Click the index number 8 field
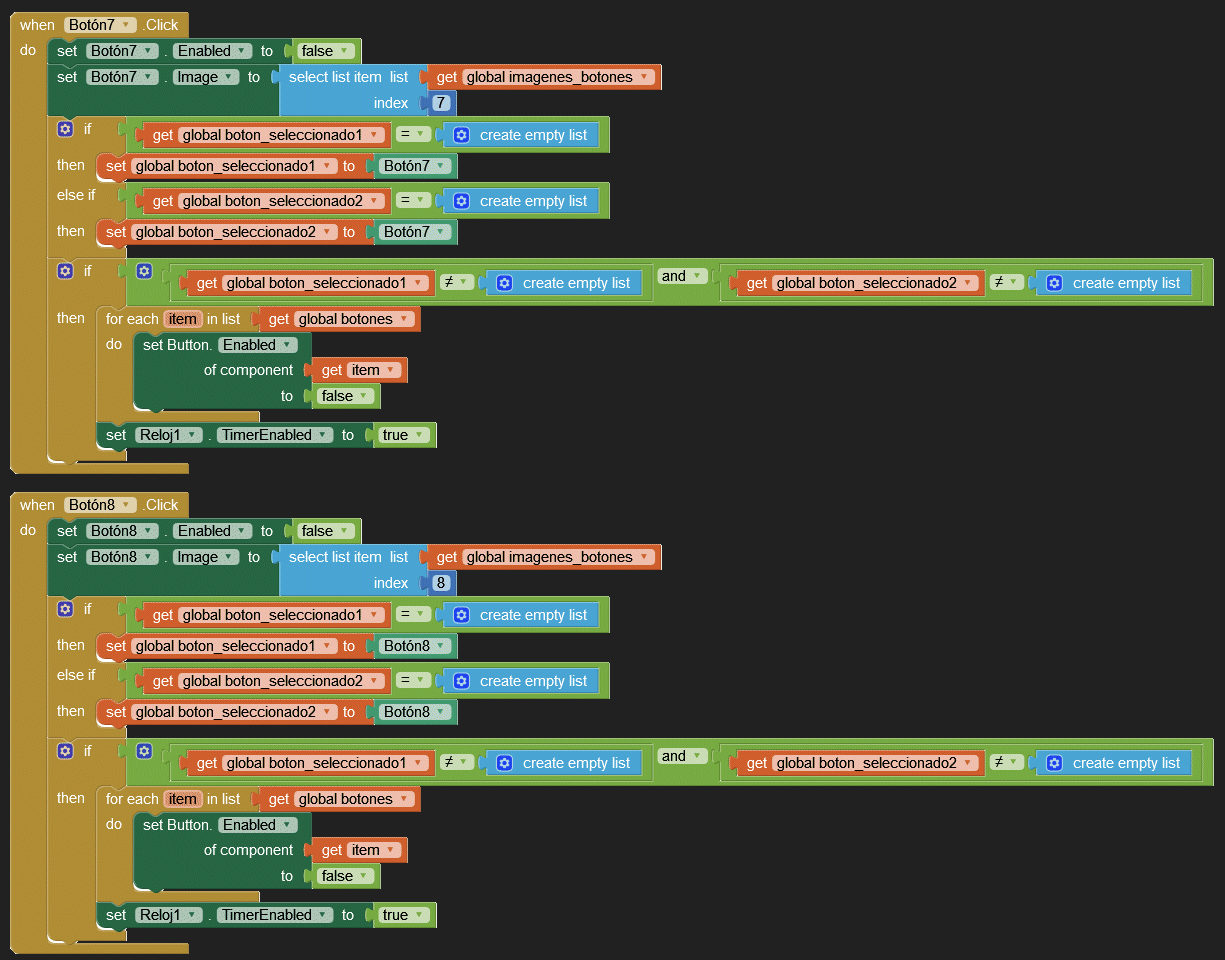Screen dimensions: 1225x960 (441, 583)
